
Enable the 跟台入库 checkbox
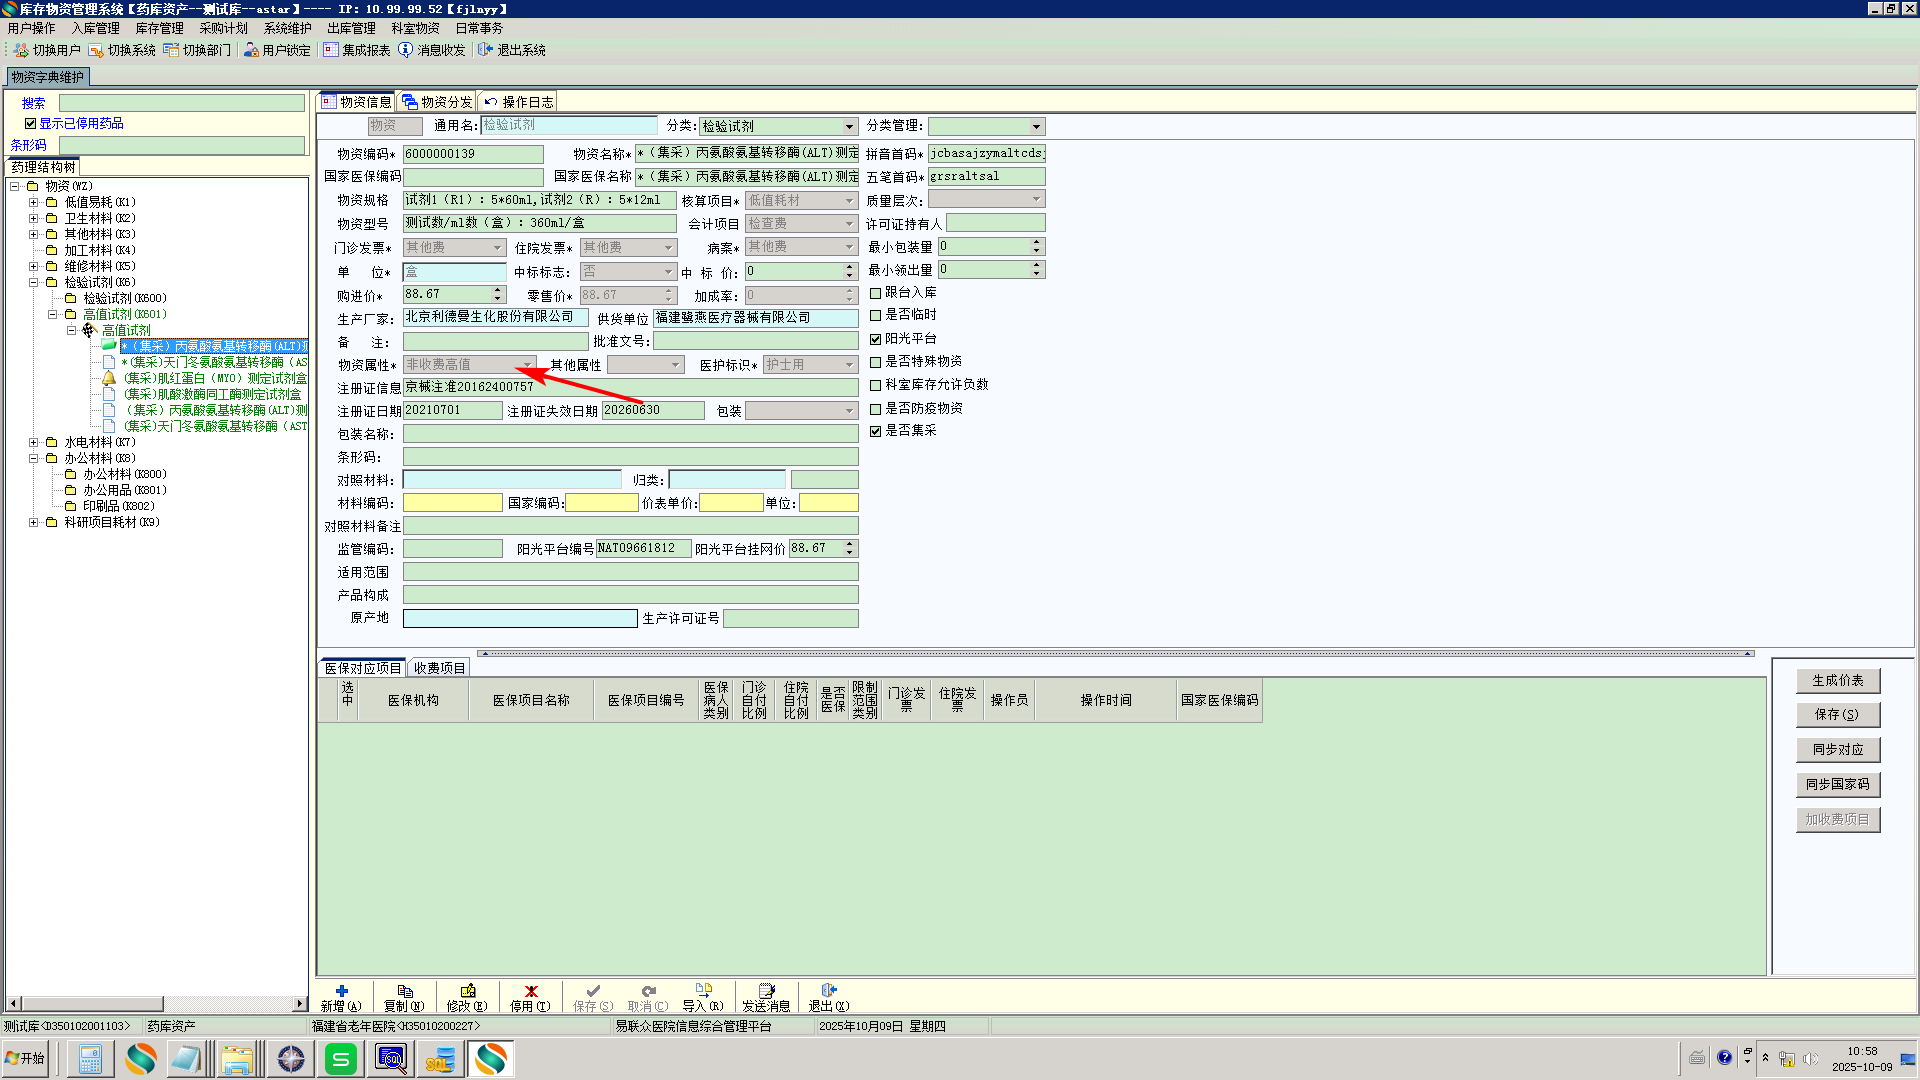[876, 293]
